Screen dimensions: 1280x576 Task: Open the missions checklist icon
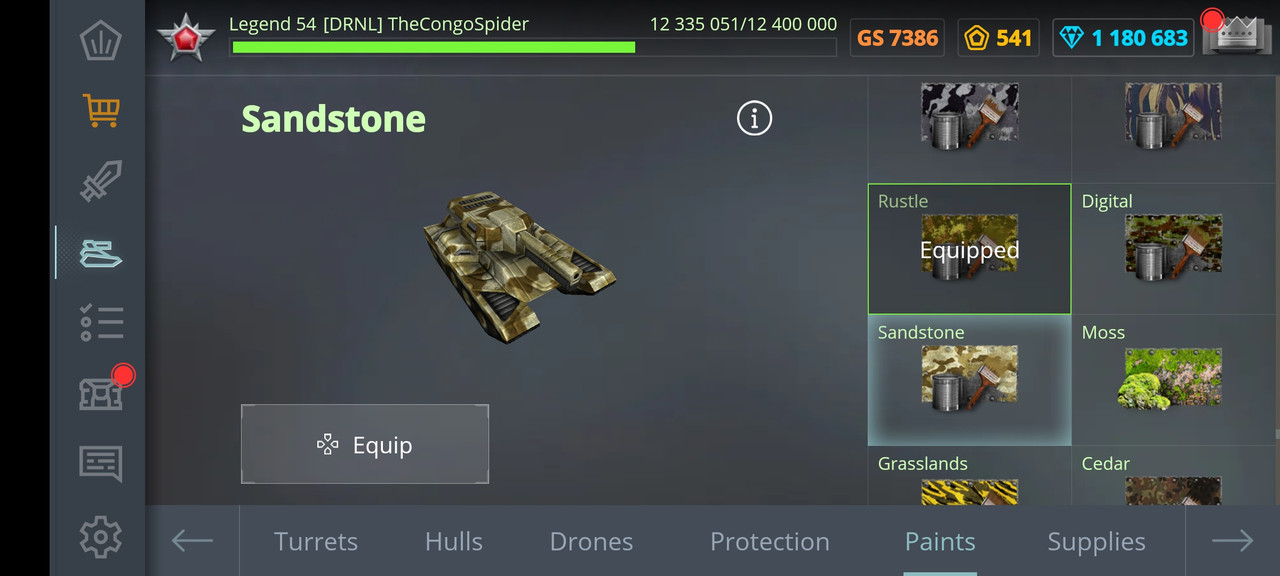tap(101, 323)
